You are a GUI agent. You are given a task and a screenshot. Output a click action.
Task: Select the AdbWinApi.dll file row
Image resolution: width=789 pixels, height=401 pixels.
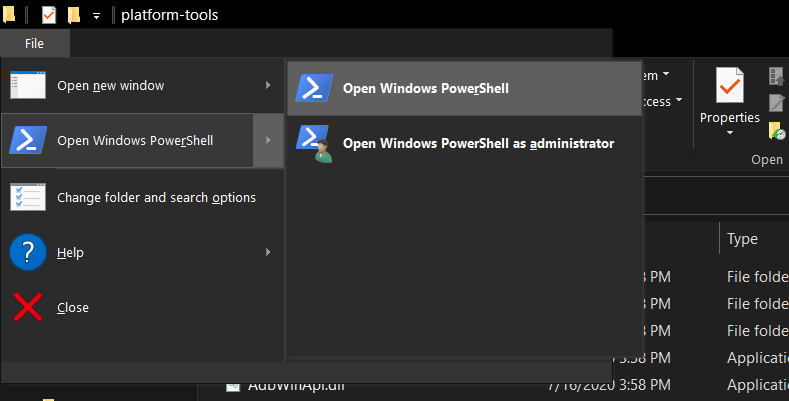tap(493, 385)
